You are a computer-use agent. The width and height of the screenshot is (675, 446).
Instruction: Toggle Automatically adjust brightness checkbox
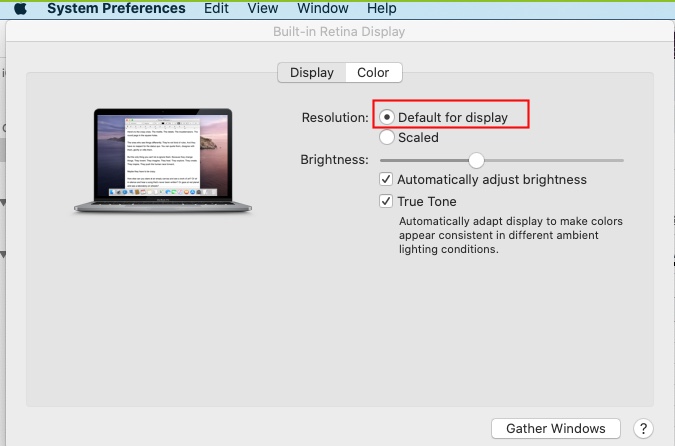pyautogui.click(x=386, y=179)
